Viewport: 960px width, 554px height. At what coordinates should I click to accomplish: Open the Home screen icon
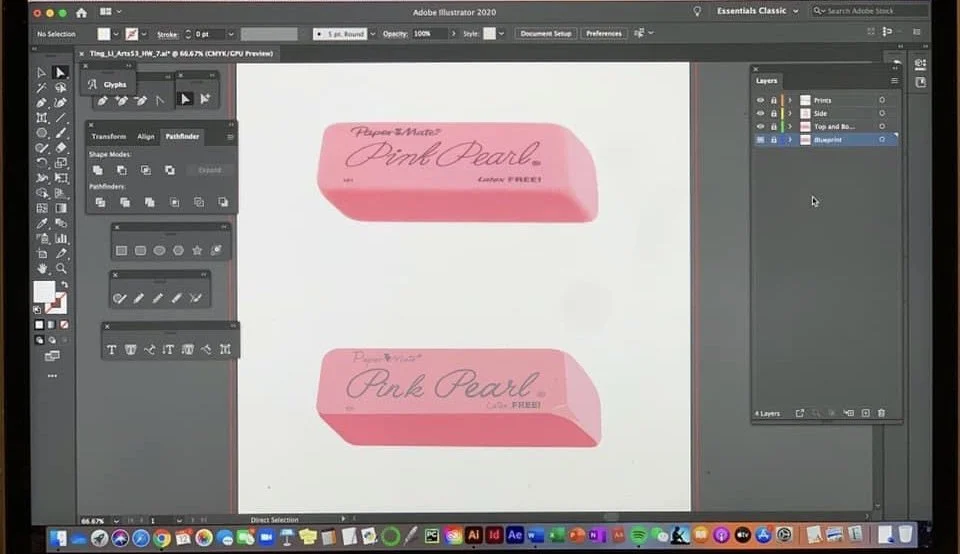[x=81, y=12]
